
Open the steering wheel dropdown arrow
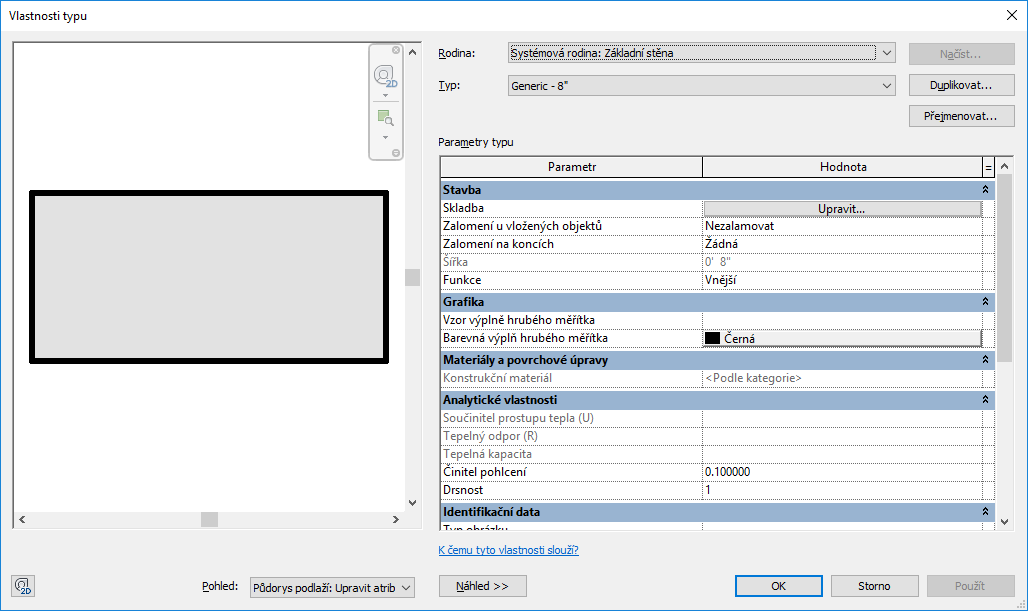point(386,96)
